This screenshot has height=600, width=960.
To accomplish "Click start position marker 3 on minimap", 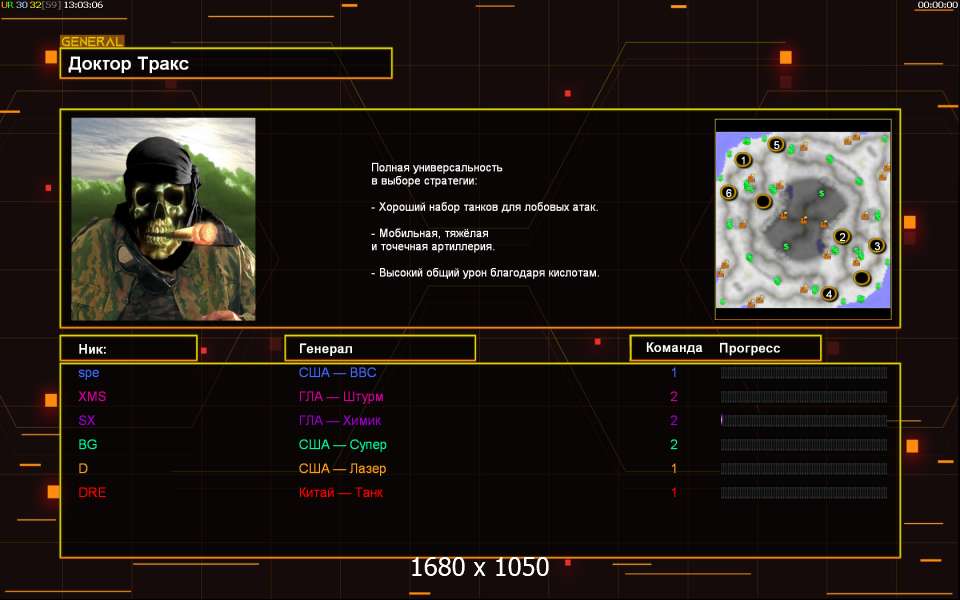I will [877, 246].
